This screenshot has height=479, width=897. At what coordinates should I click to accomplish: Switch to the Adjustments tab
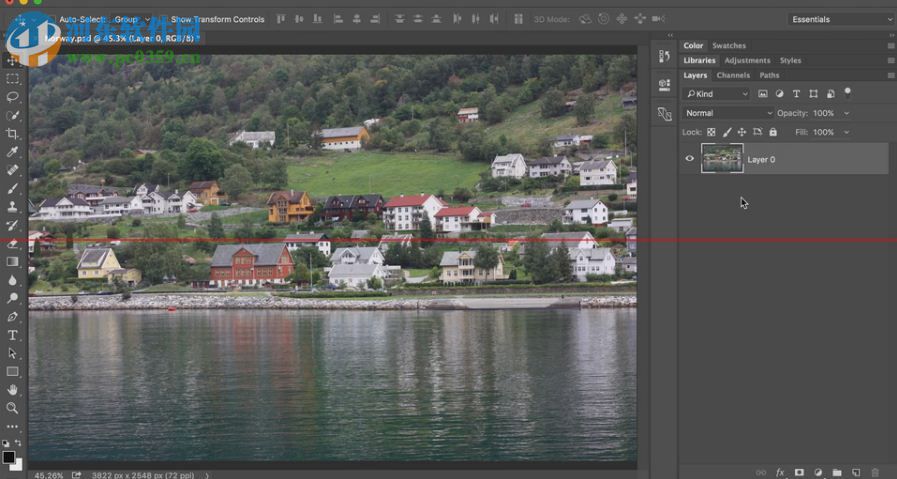point(747,61)
